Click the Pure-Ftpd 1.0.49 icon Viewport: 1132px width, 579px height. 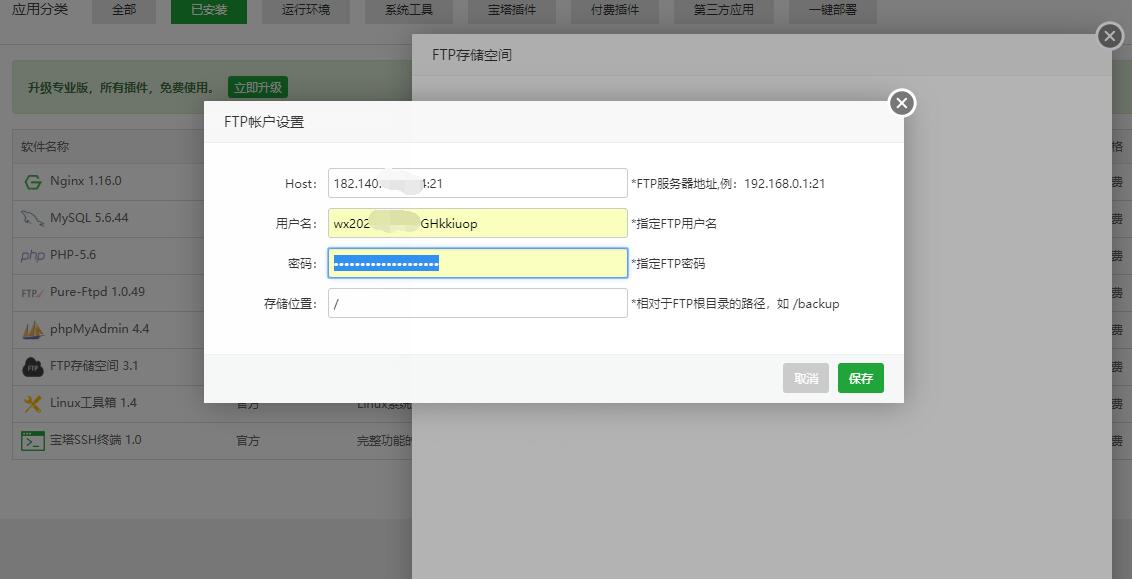32,292
